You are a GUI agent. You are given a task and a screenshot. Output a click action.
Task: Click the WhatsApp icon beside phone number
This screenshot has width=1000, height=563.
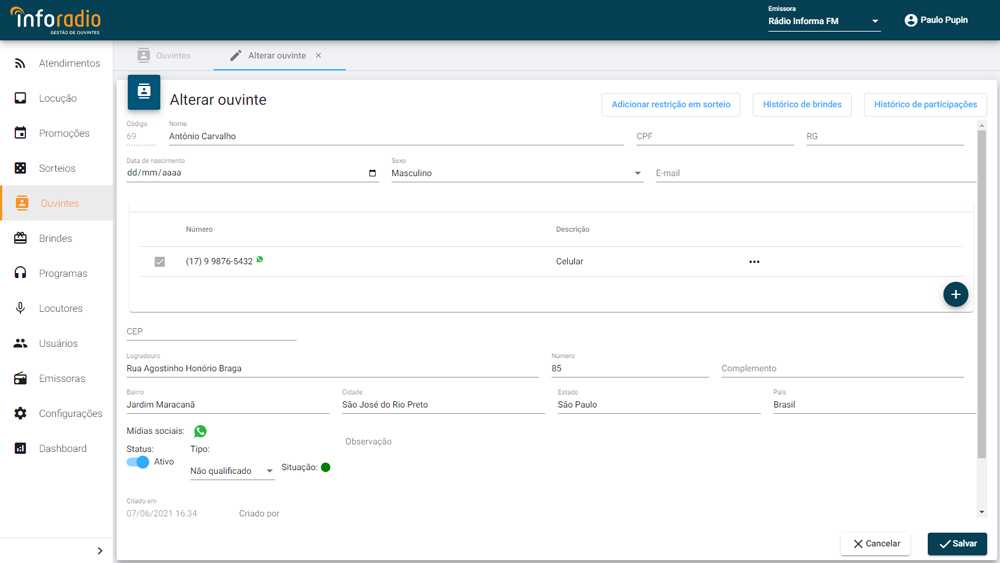pyautogui.click(x=260, y=260)
